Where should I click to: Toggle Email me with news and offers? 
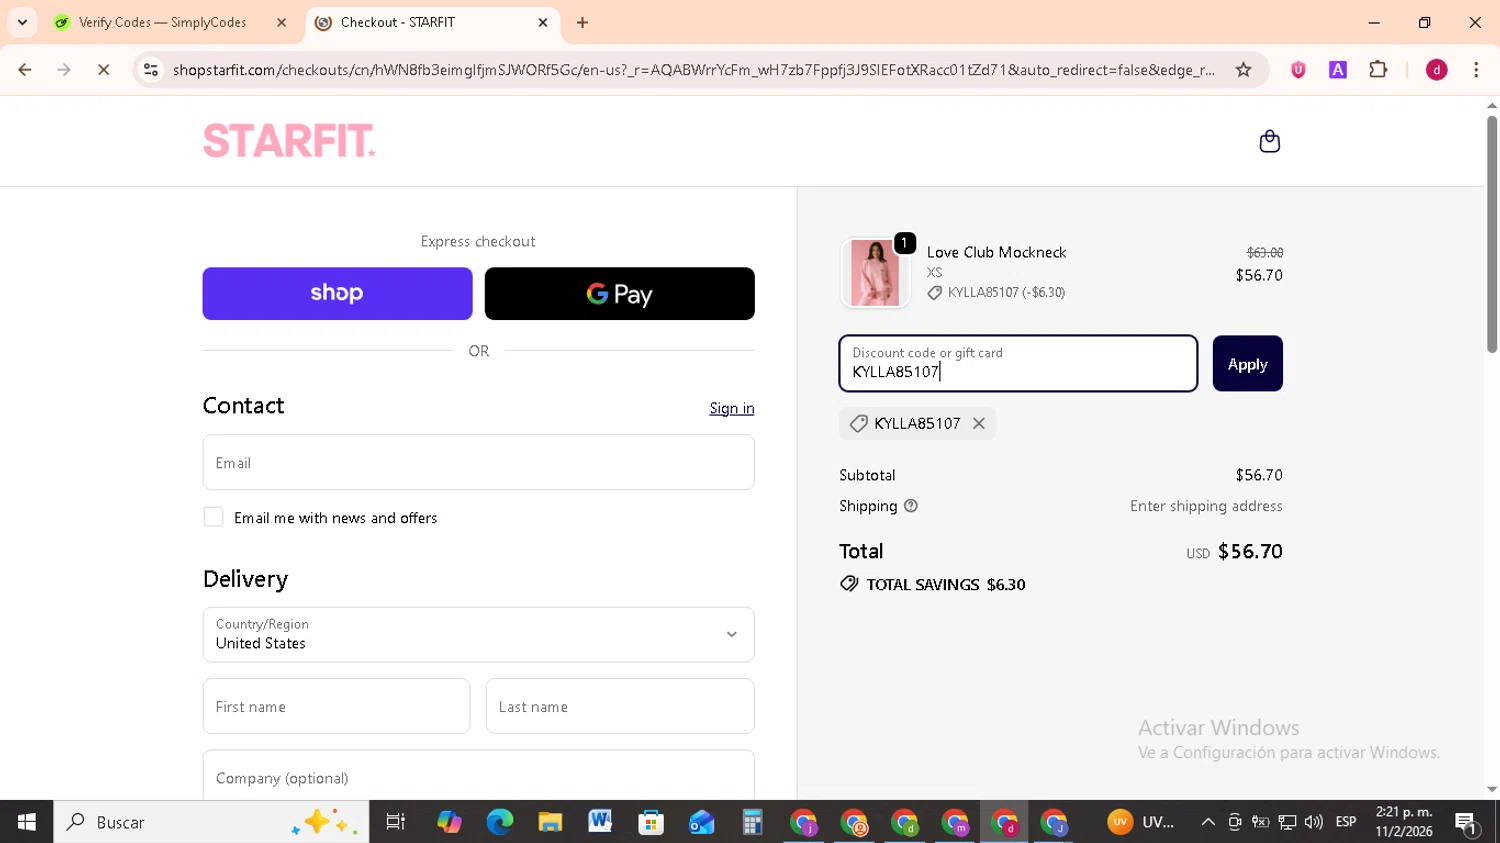[213, 517]
